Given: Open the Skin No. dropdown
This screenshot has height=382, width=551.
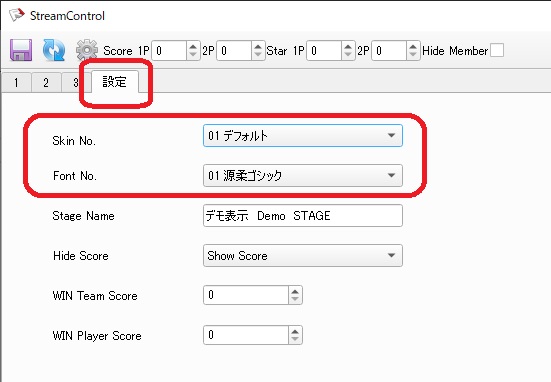Looking at the screenshot, I should (x=303, y=136).
